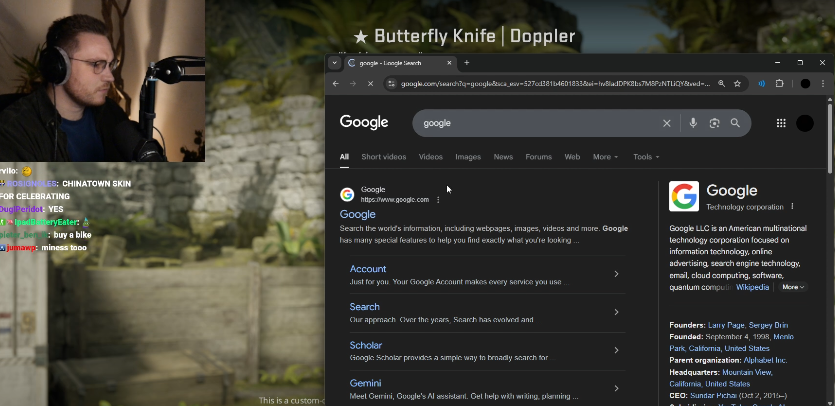The image size is (835, 406).
Task: Open tab search dropdown arrow
Action: click(334, 63)
